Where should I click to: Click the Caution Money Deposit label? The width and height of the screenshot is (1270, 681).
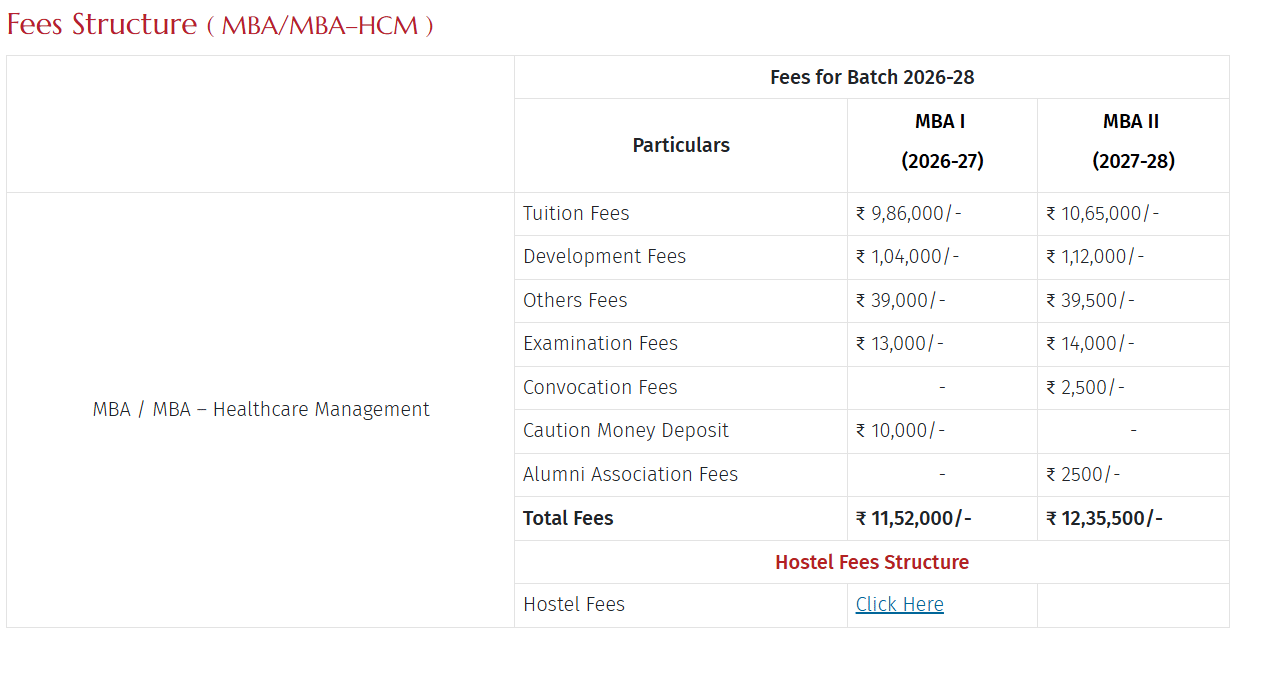pyautogui.click(x=626, y=430)
